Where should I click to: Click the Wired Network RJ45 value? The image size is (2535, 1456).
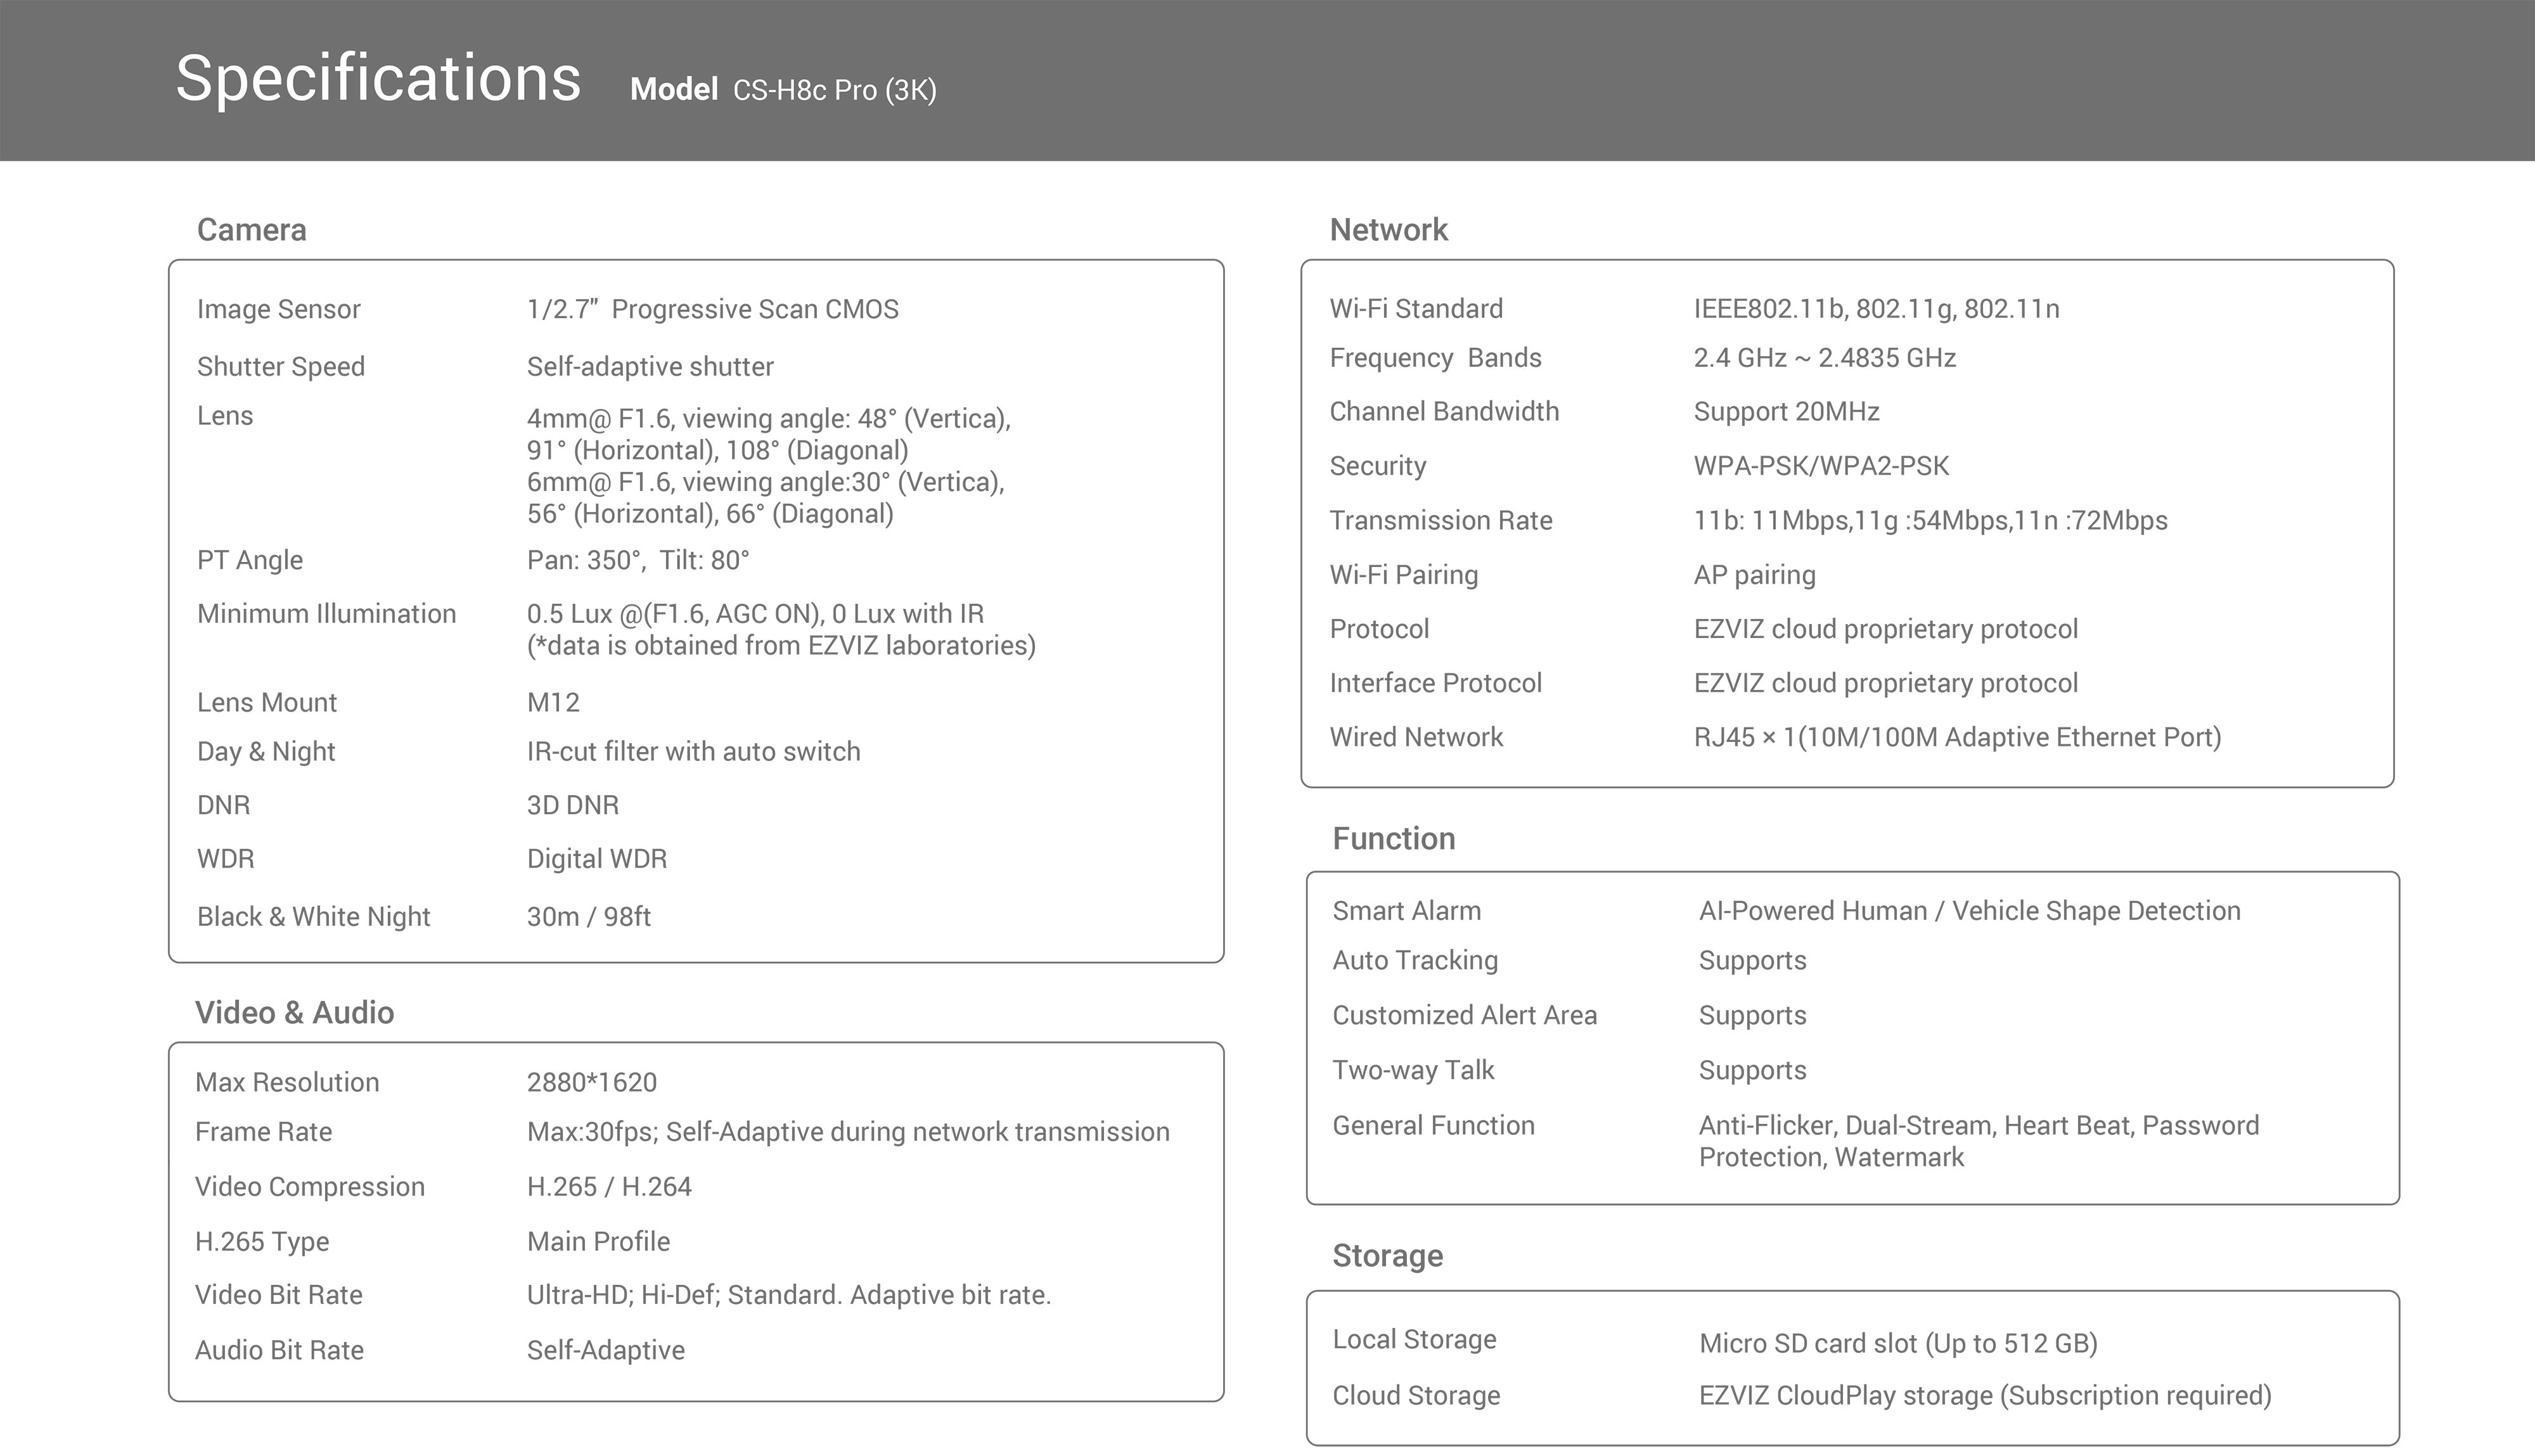[x=1958, y=737]
